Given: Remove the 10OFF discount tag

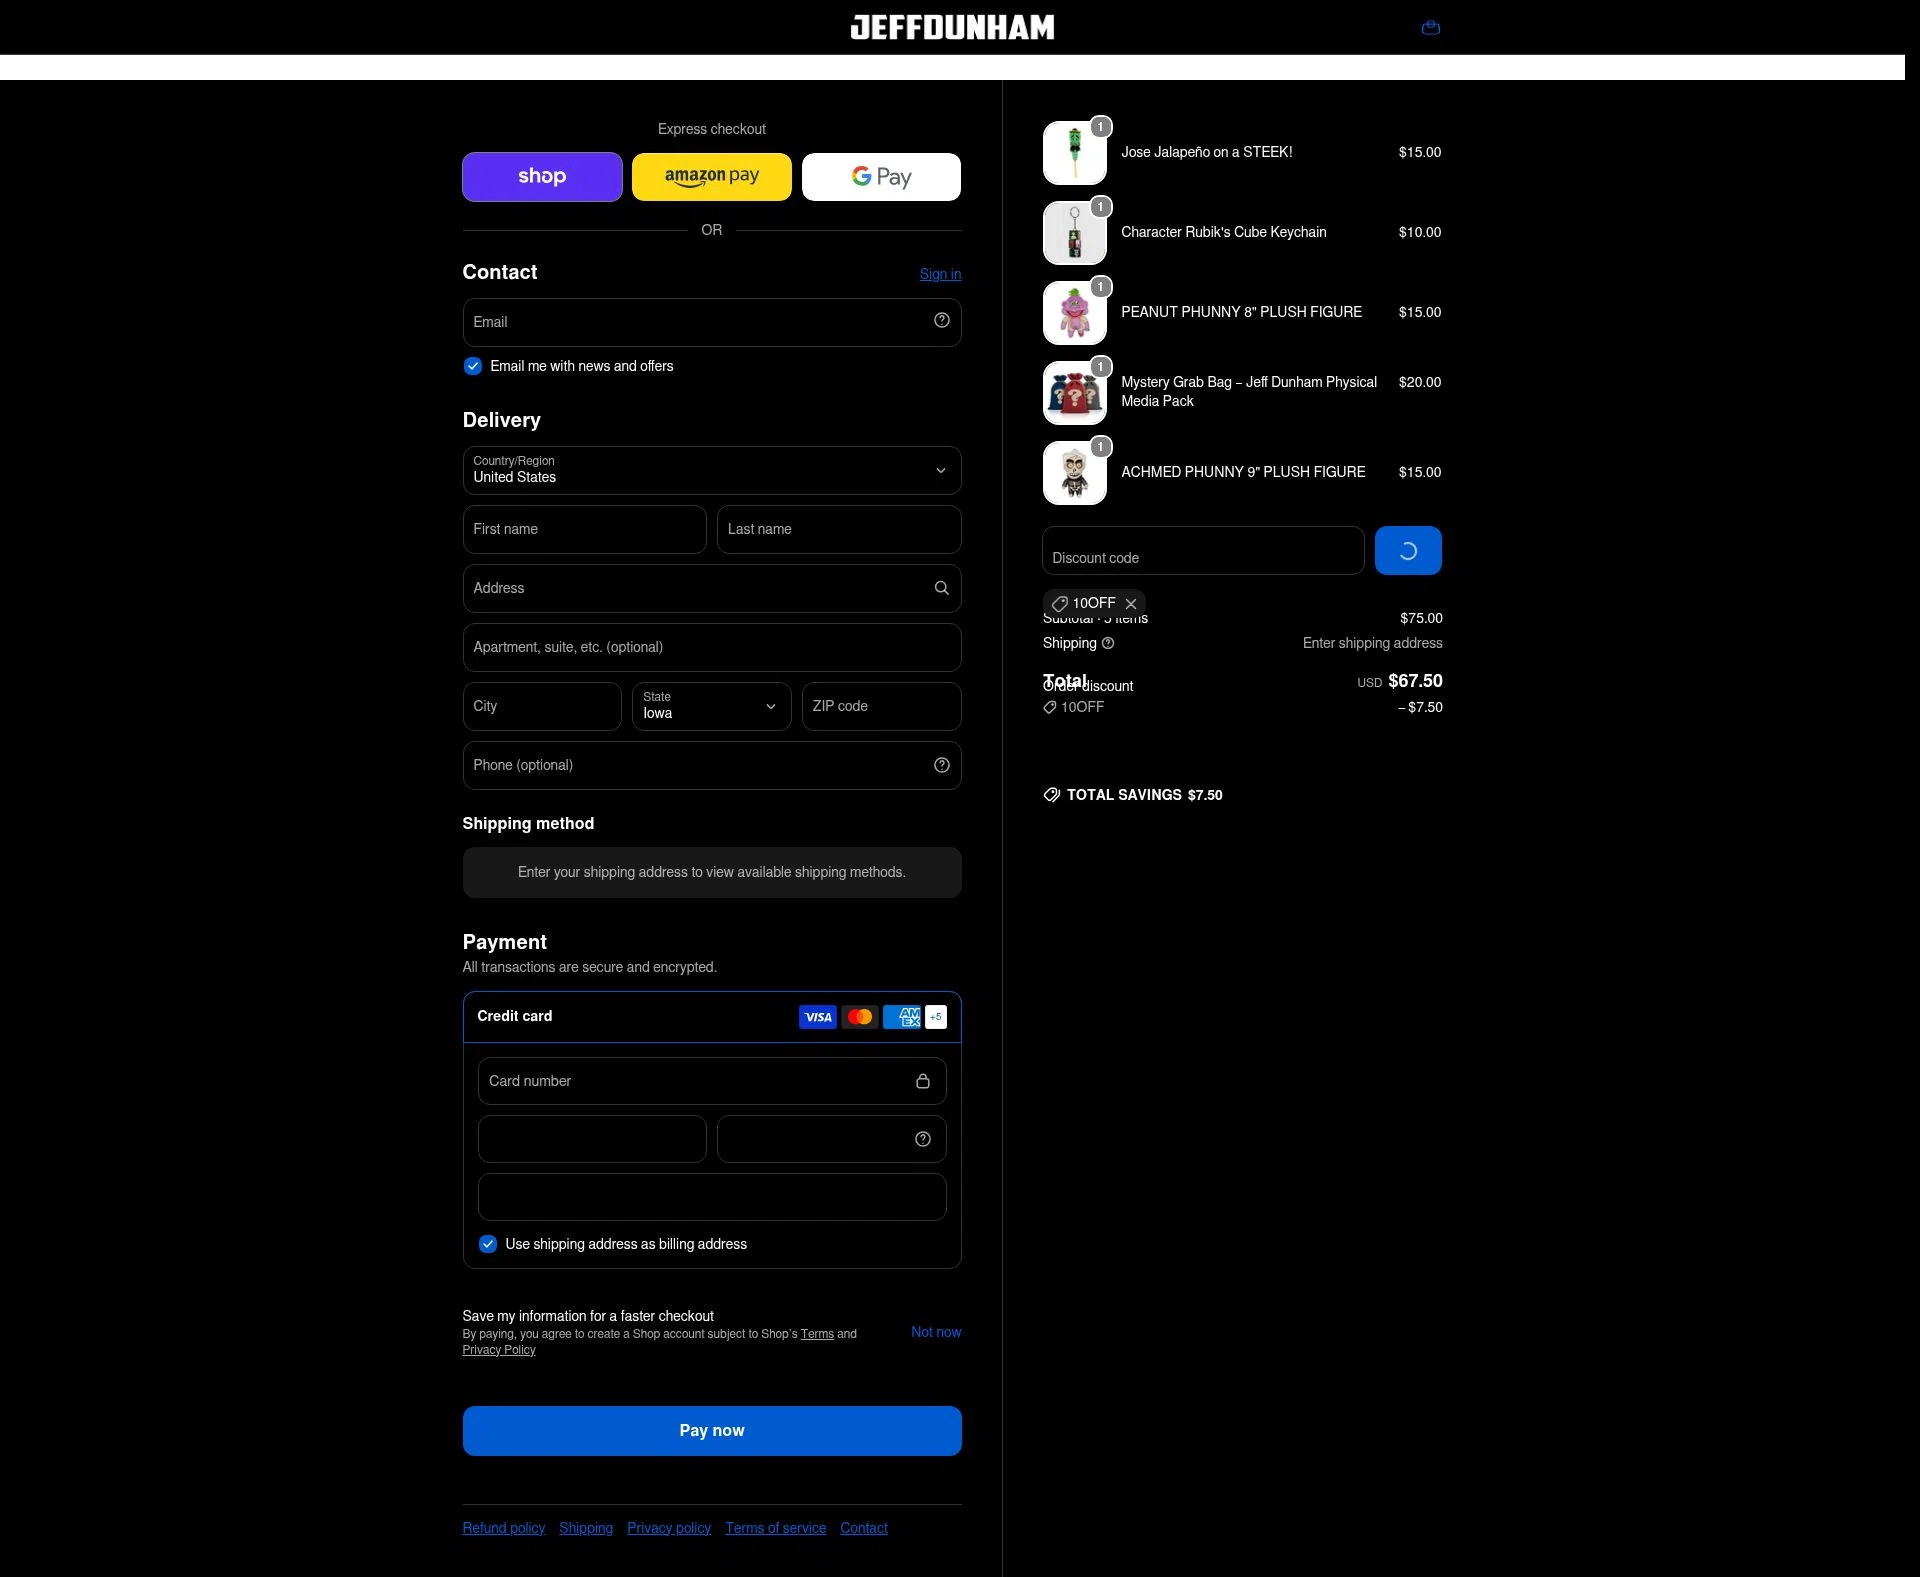Looking at the screenshot, I should (1130, 604).
